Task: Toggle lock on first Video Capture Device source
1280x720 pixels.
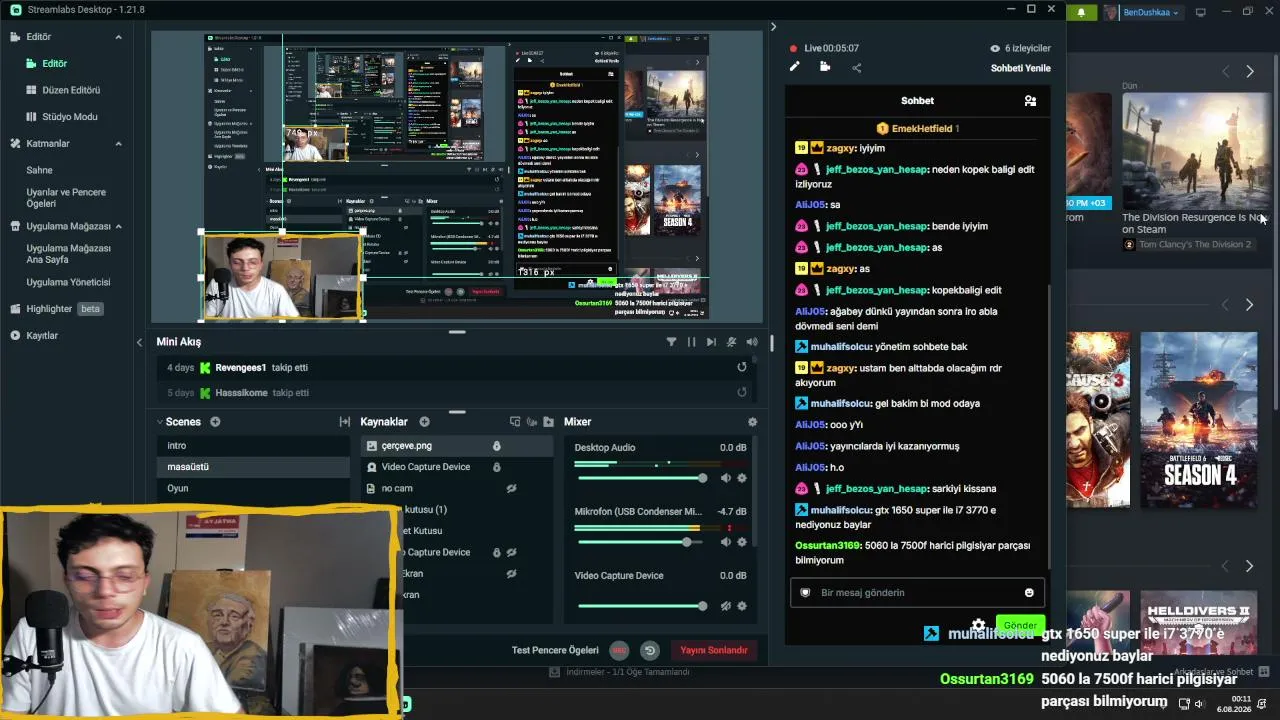Action: [x=497, y=467]
